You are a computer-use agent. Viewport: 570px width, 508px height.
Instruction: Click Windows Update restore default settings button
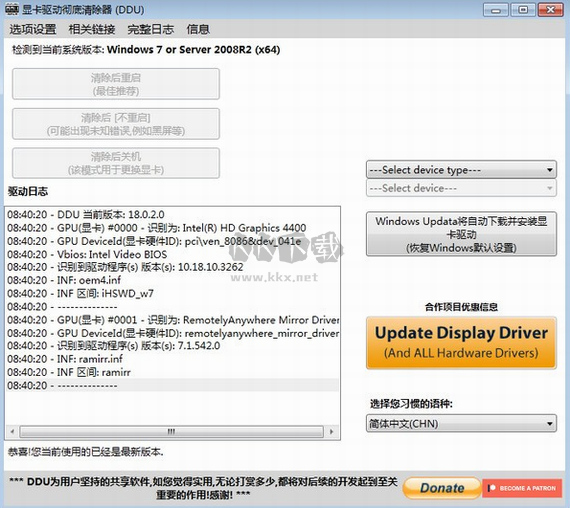[x=461, y=234]
